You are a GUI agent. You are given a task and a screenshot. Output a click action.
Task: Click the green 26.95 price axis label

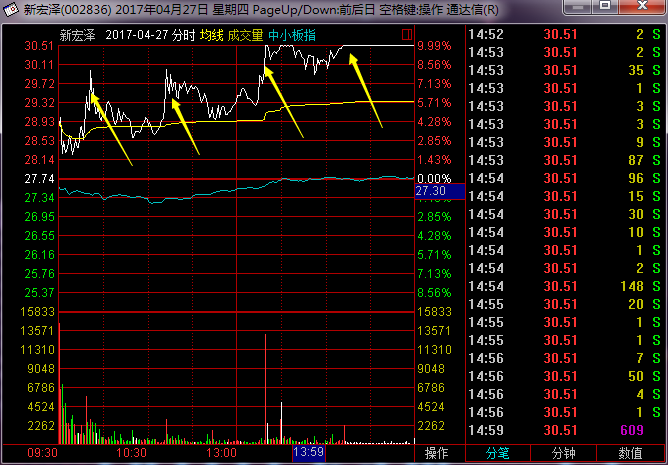click(39, 217)
